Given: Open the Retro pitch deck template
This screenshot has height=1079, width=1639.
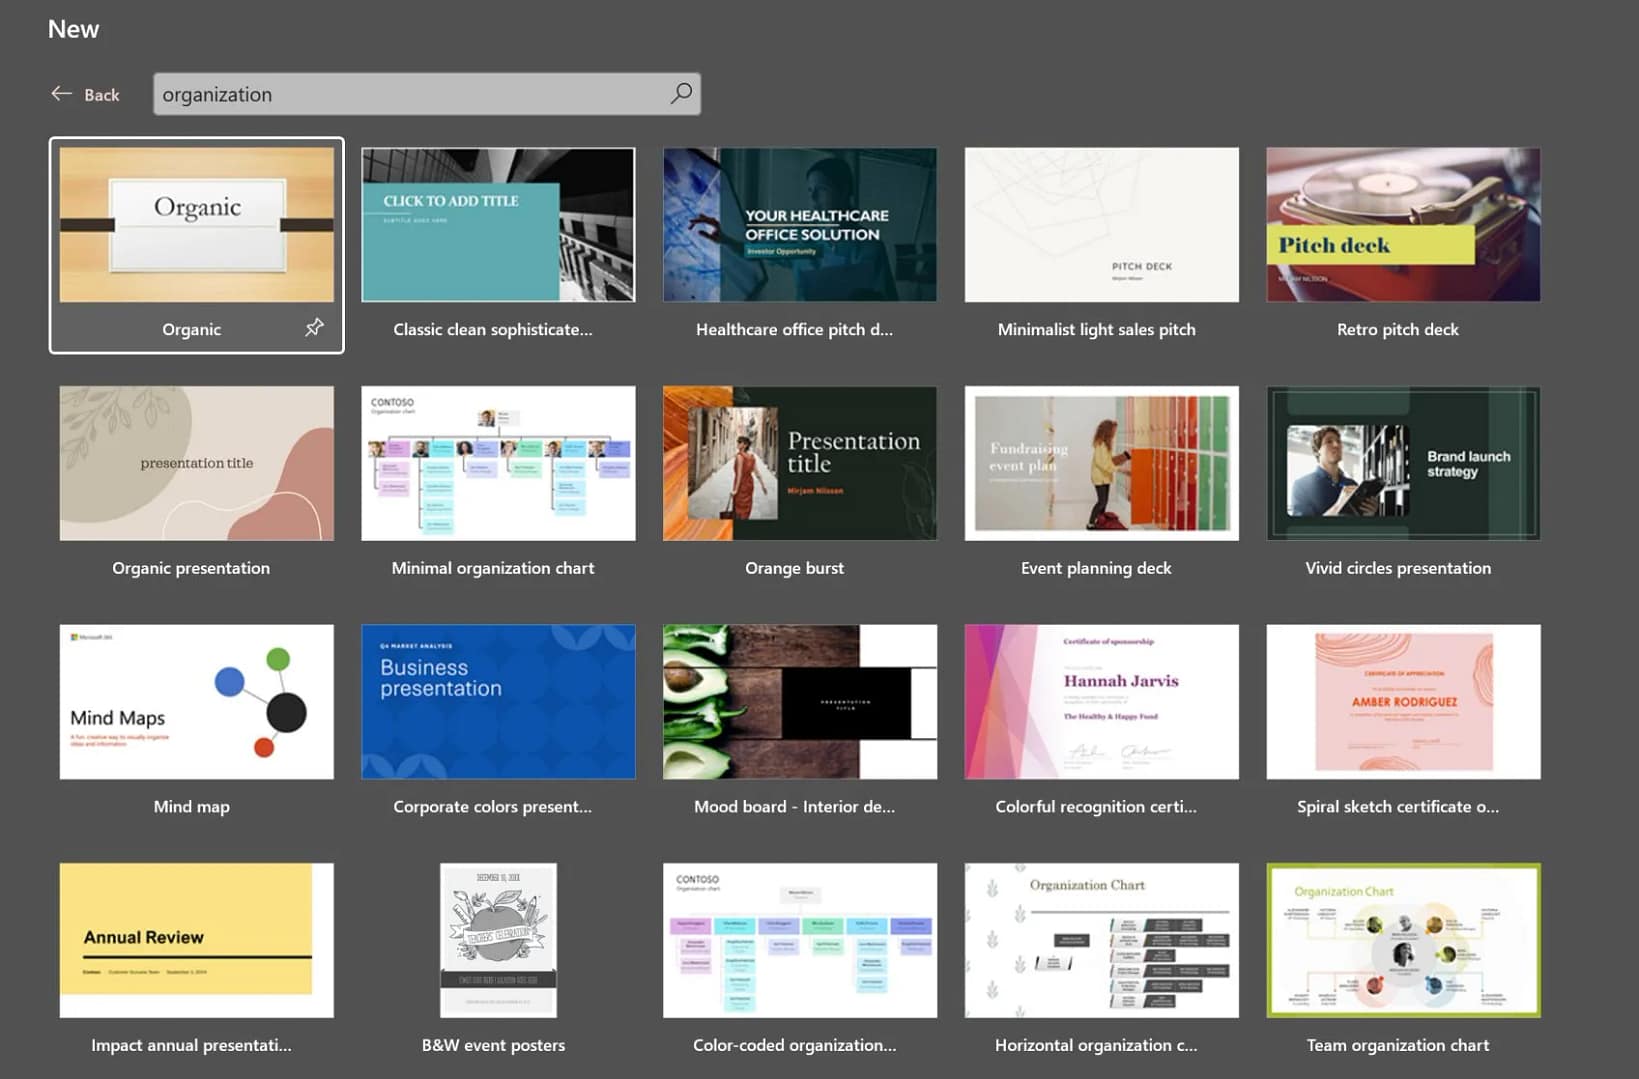Looking at the screenshot, I should (1403, 225).
